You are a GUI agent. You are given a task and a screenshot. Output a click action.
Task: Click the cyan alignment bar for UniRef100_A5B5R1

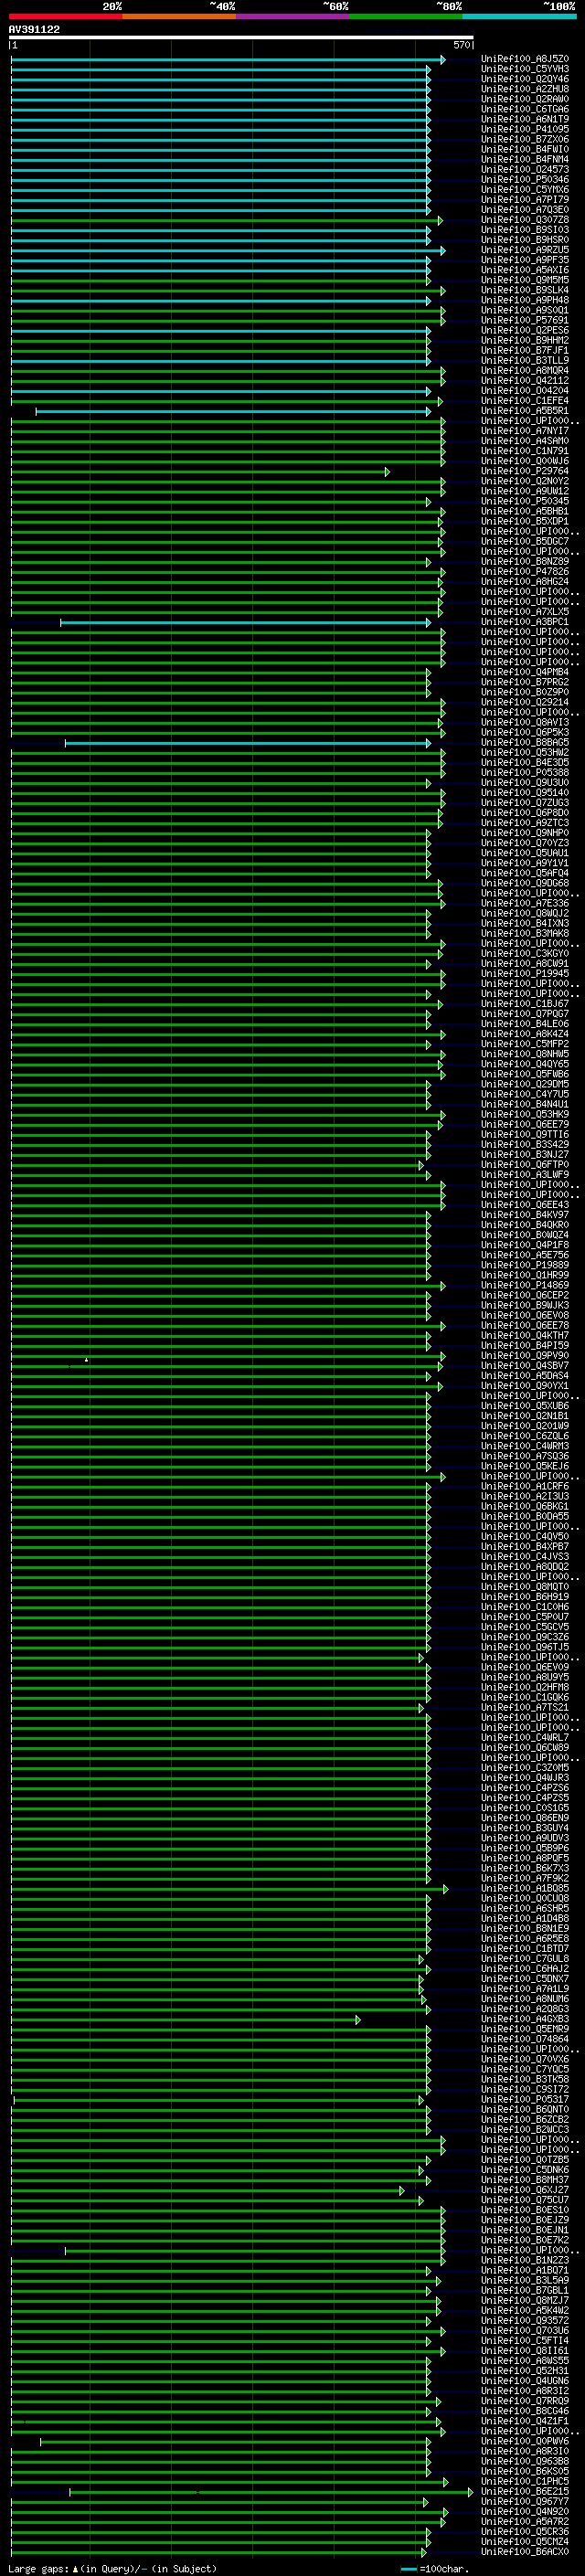[233, 411]
